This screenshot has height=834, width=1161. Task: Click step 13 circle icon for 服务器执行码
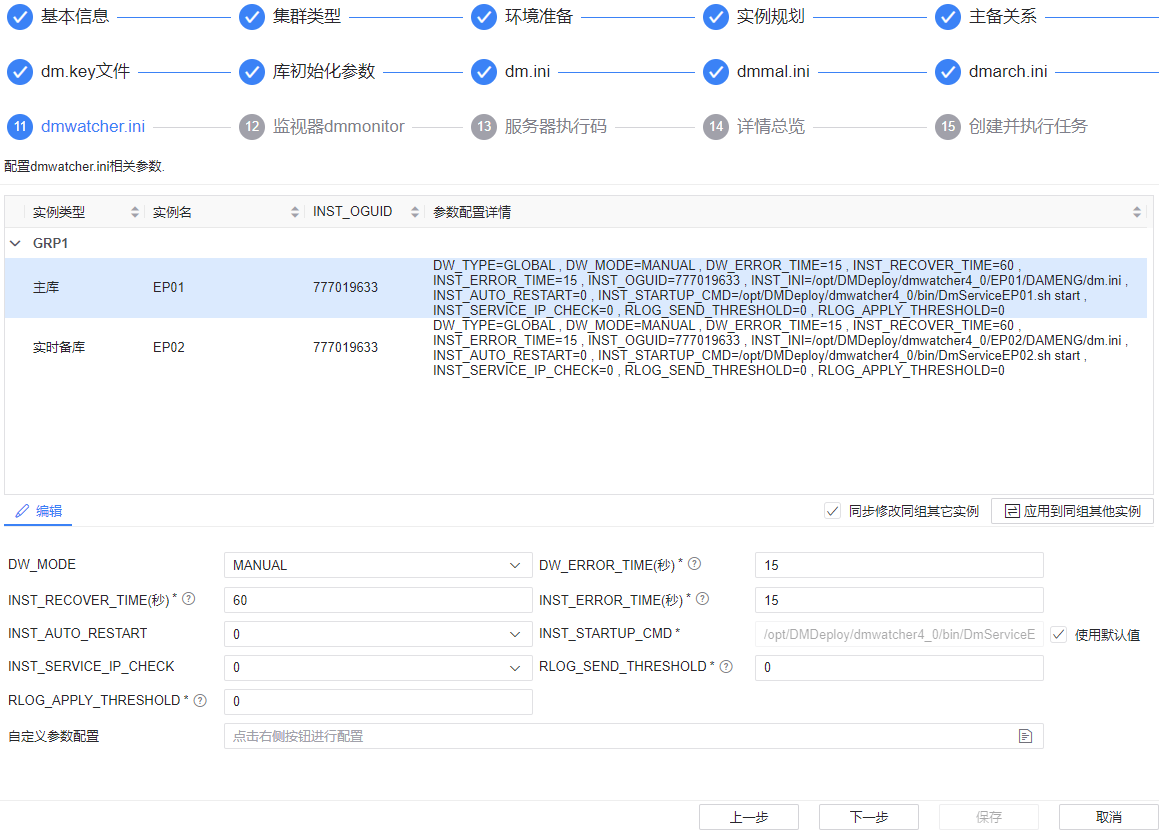point(484,127)
